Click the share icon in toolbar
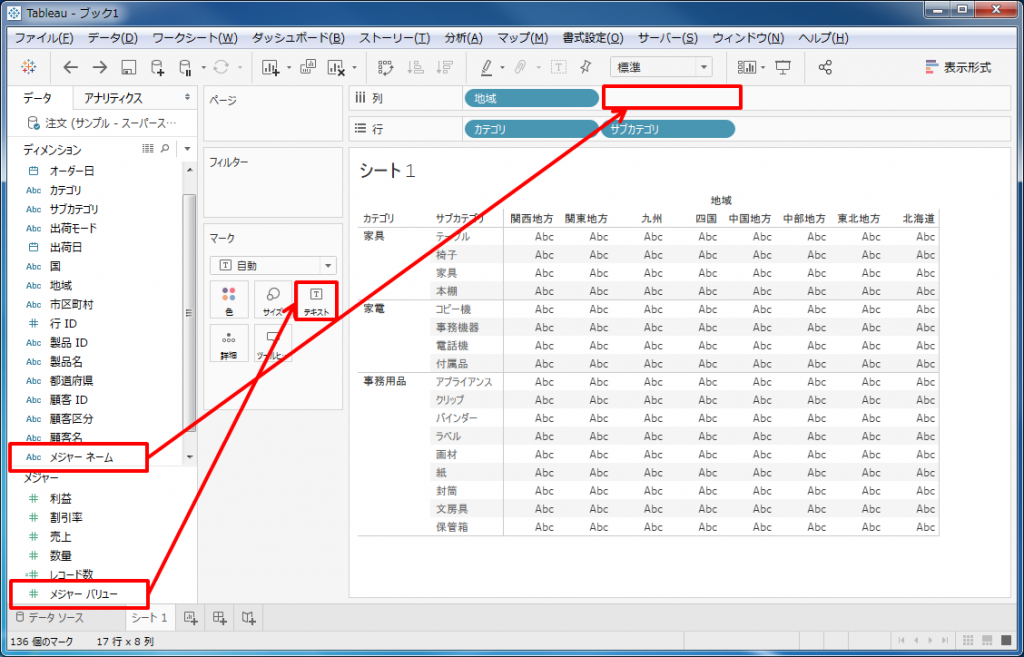Screen dimensions: 1024x657 point(825,67)
